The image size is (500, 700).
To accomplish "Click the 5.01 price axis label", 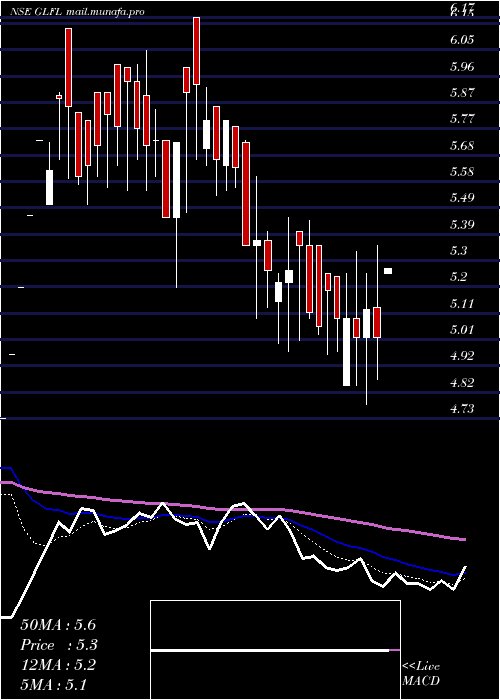I will (x=462, y=330).
